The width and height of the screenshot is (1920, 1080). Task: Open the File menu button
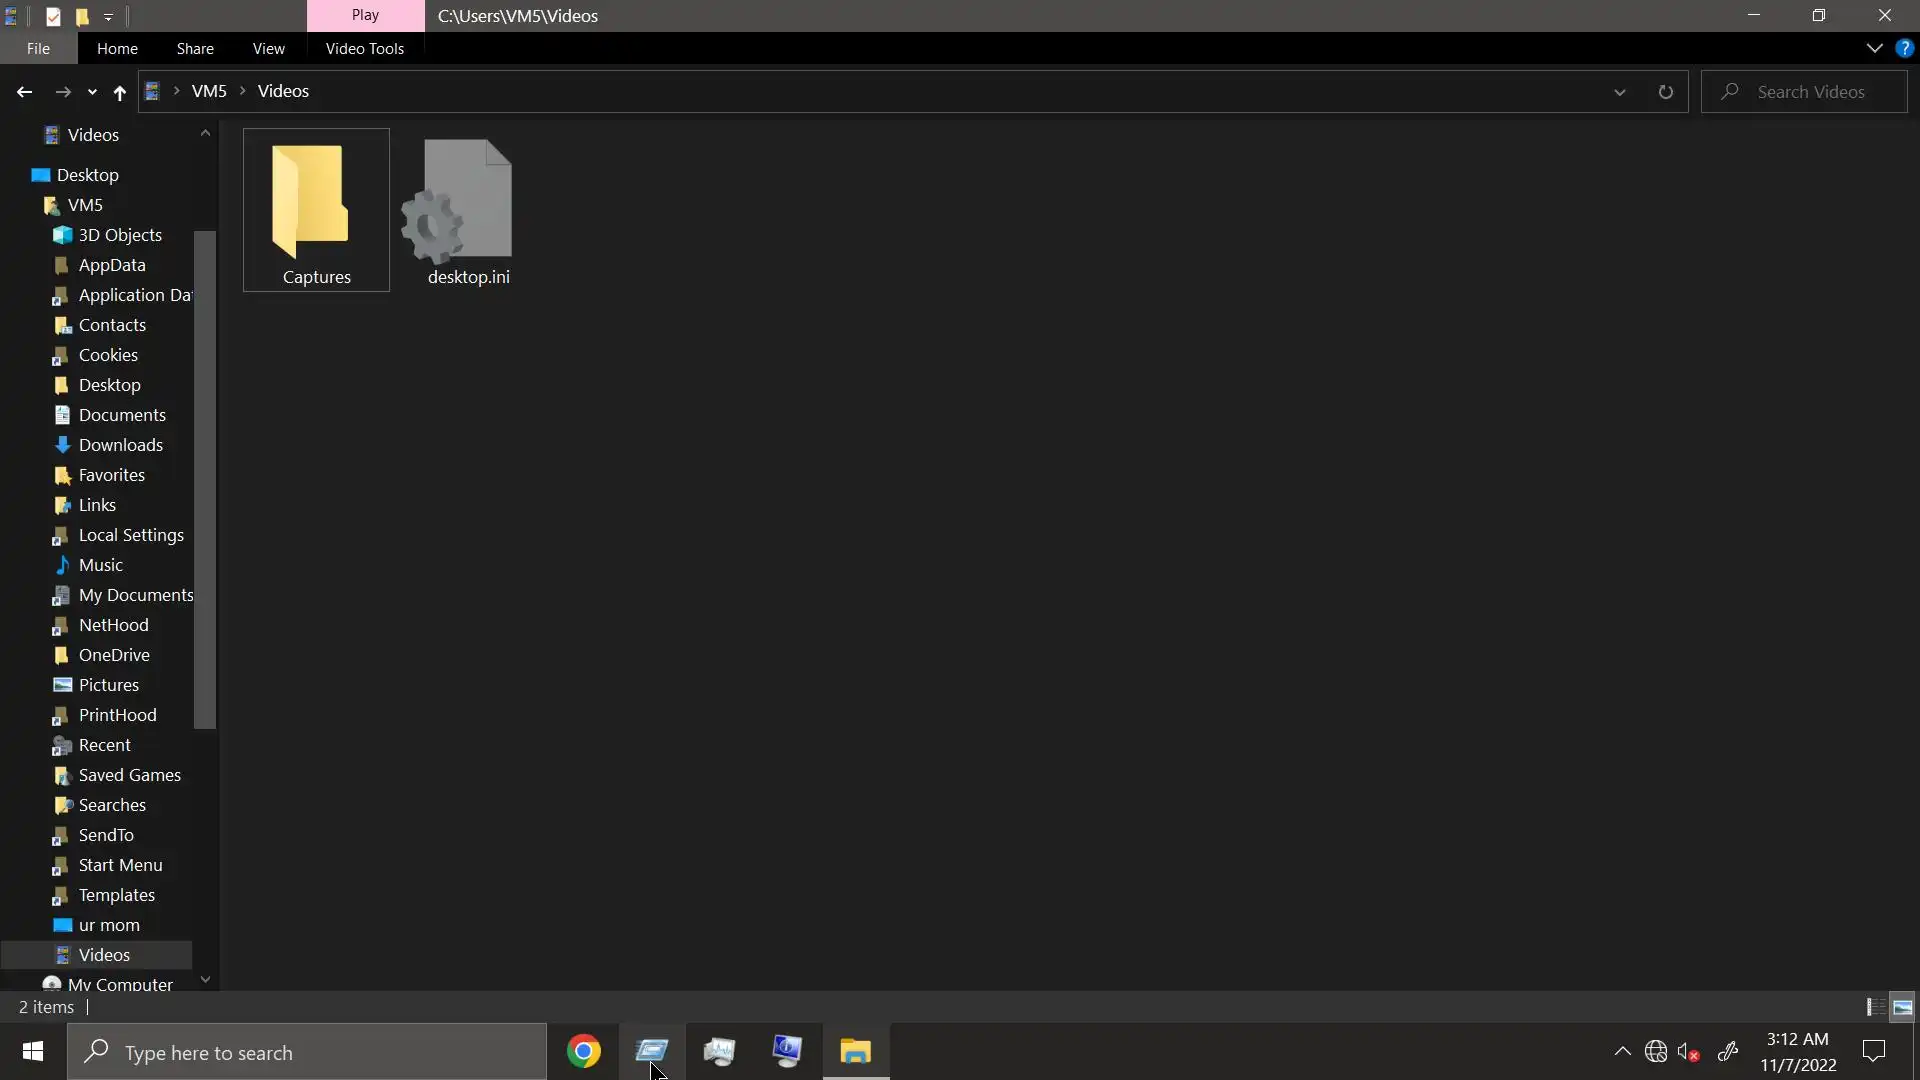coord(38,48)
